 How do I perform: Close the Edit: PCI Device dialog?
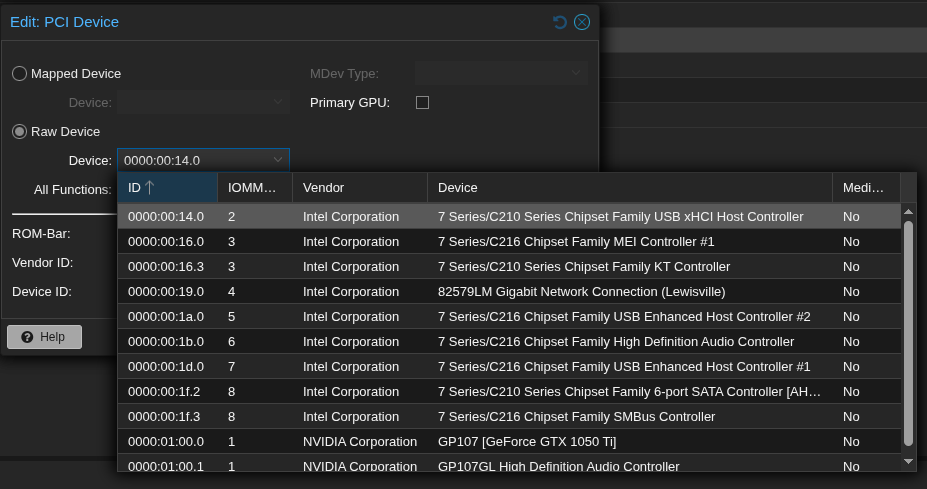pyautogui.click(x=581, y=22)
